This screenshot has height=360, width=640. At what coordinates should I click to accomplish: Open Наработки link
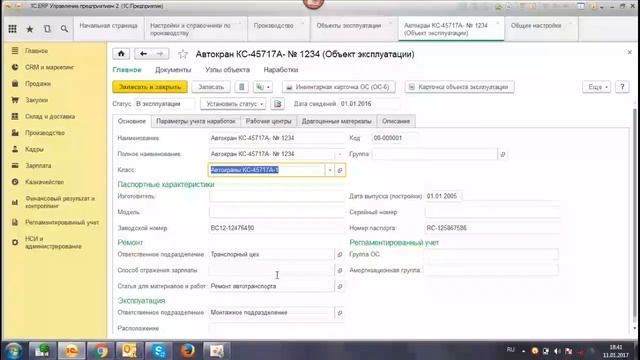(281, 70)
